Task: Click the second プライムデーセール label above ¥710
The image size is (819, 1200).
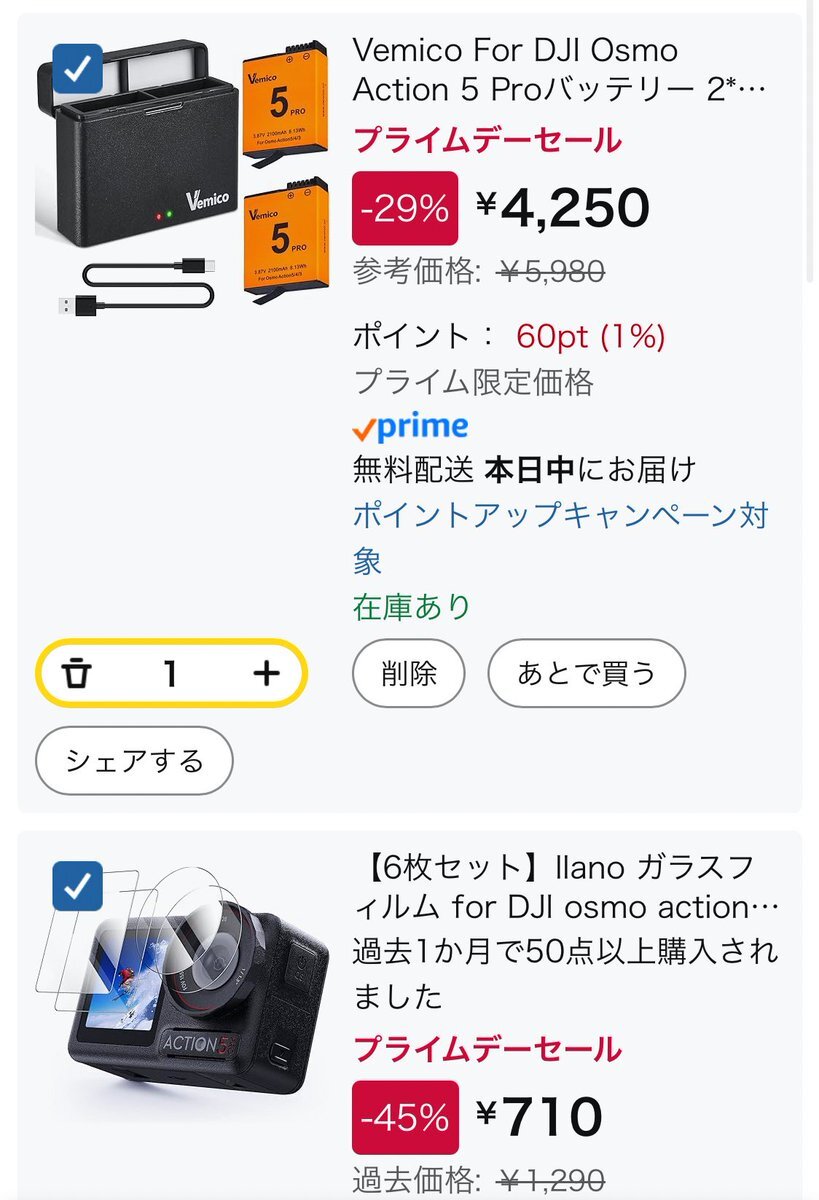Action: [487, 1050]
